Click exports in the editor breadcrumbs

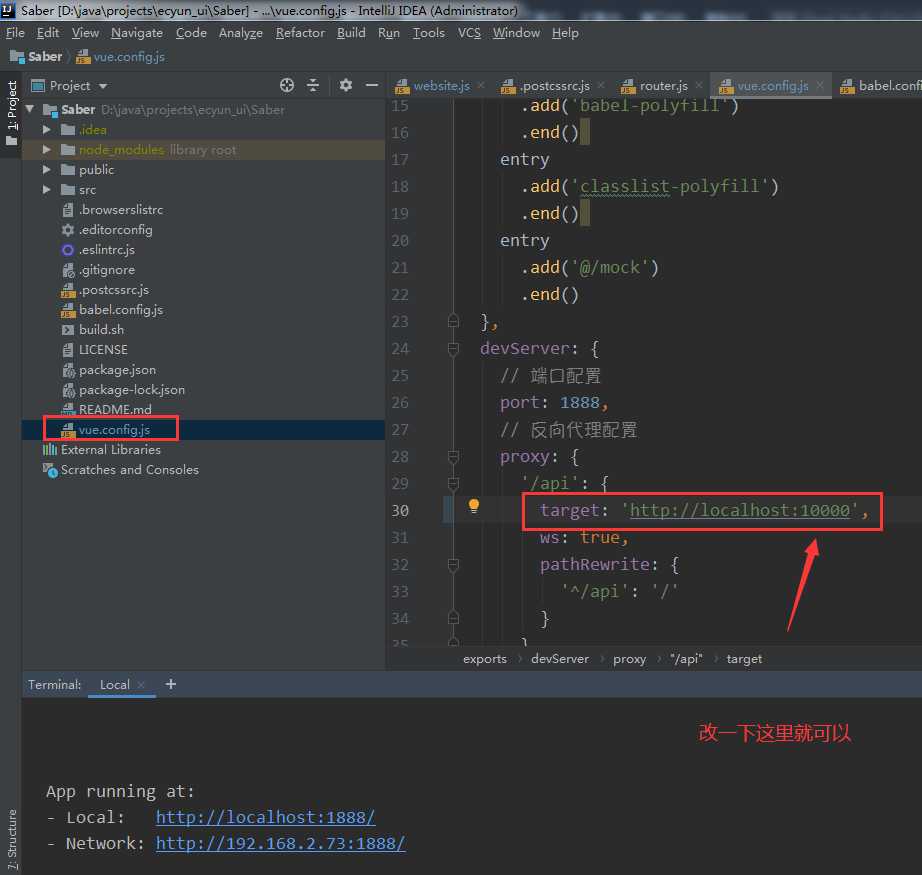(x=485, y=659)
